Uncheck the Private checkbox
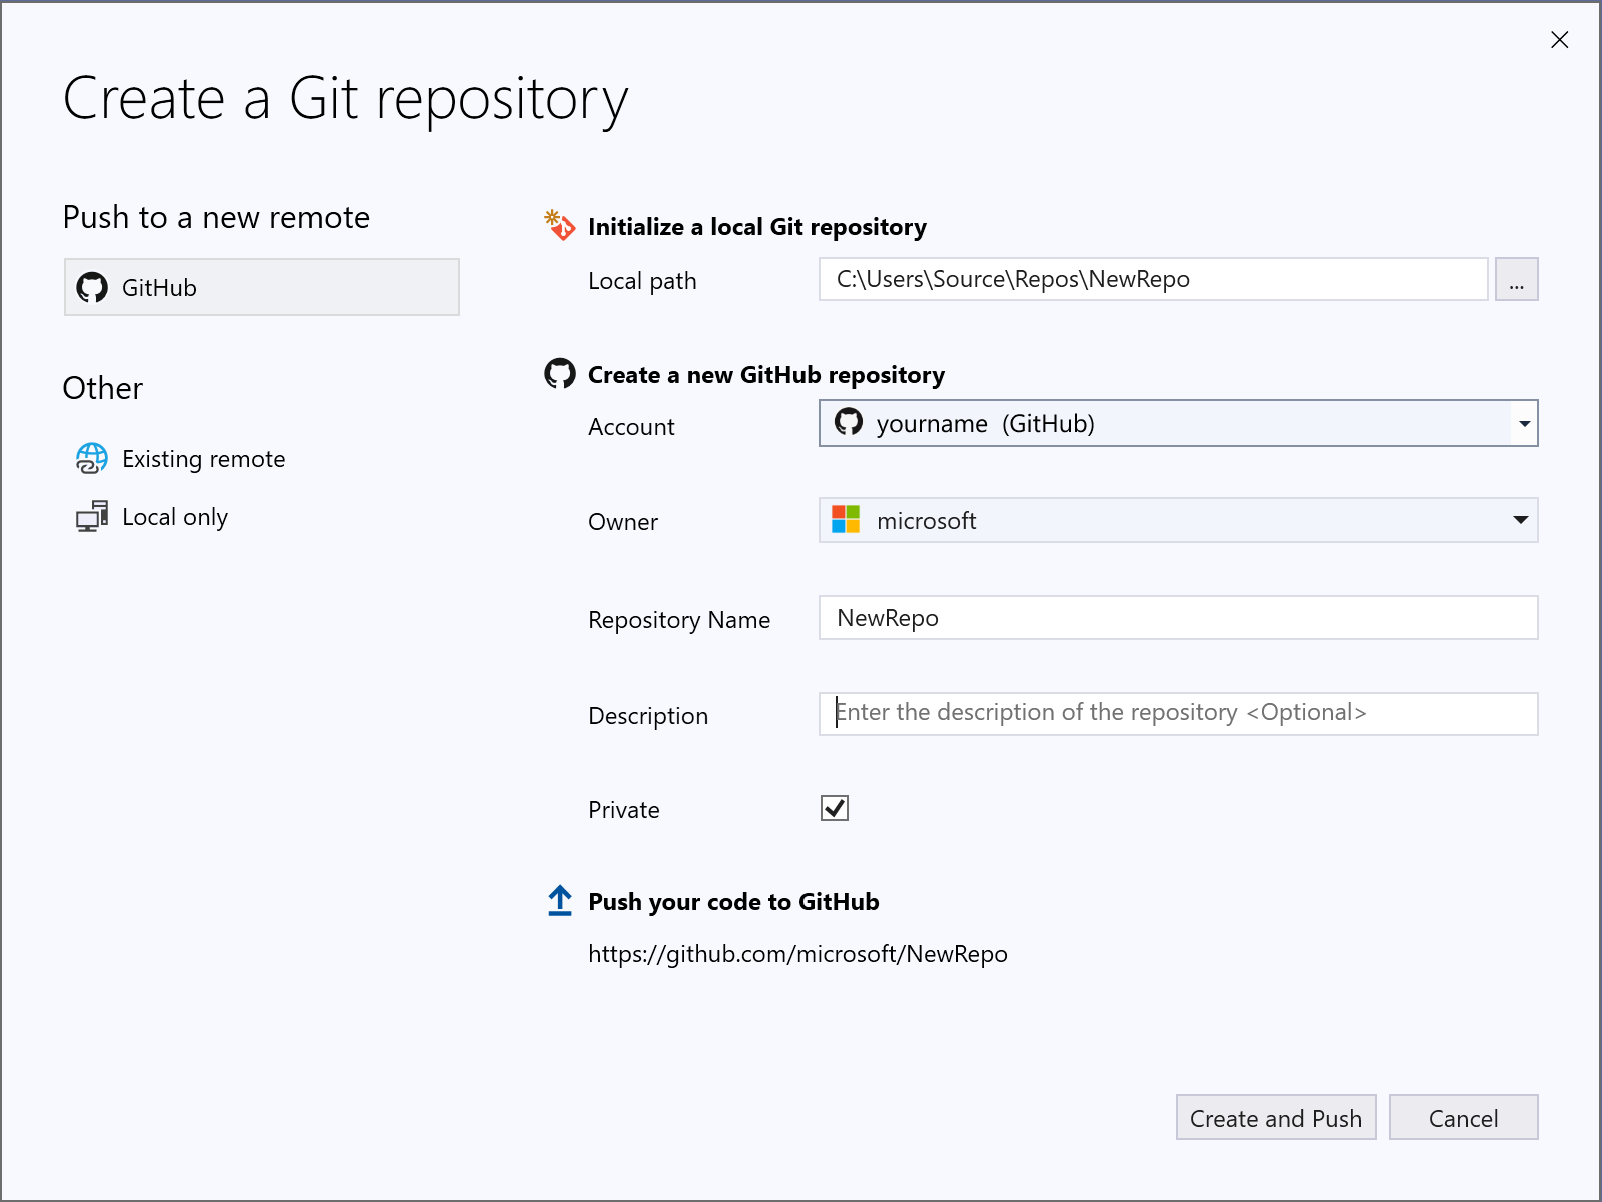 [834, 808]
